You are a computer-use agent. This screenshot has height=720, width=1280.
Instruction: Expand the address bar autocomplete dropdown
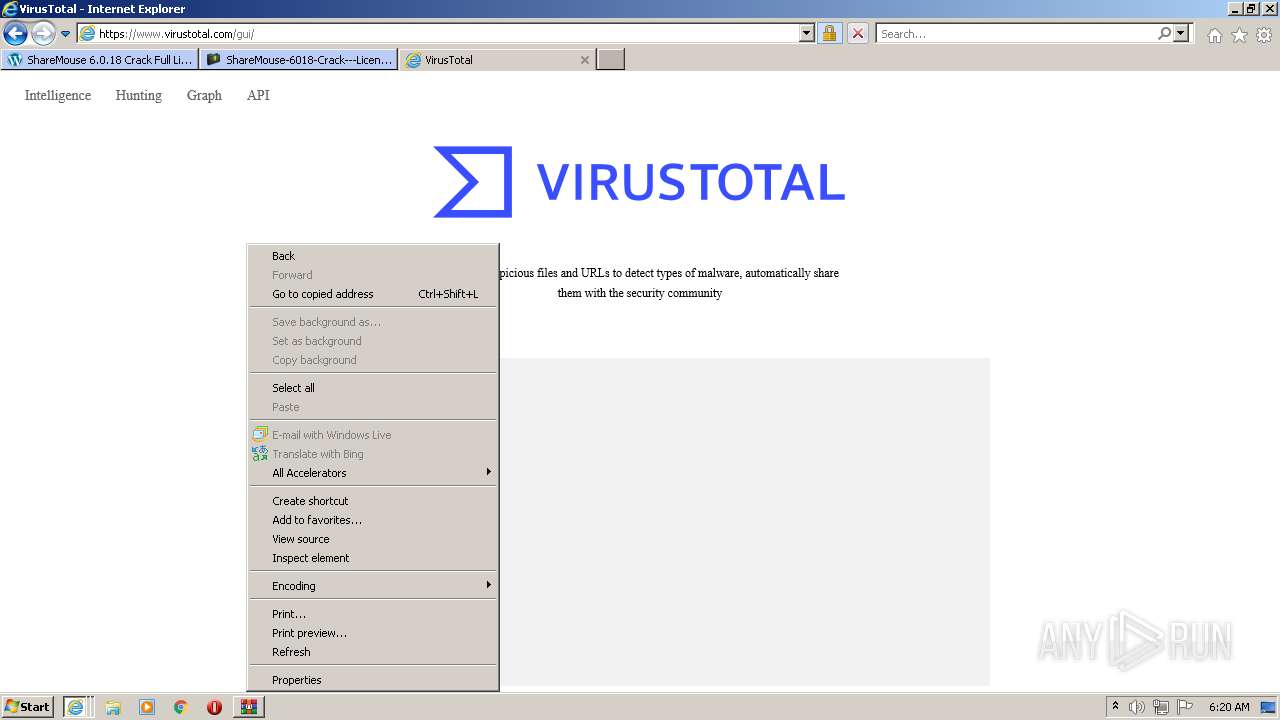click(x=807, y=33)
